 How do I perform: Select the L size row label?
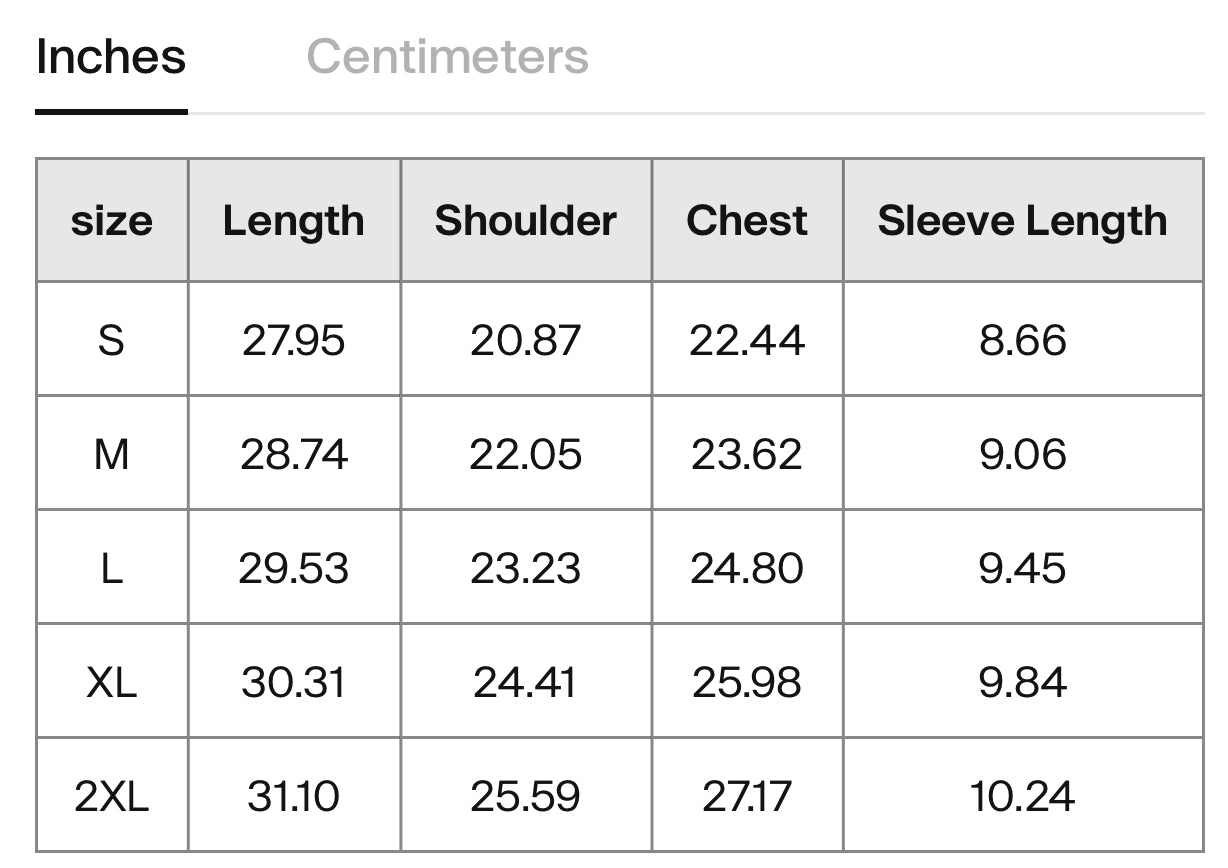point(112,567)
